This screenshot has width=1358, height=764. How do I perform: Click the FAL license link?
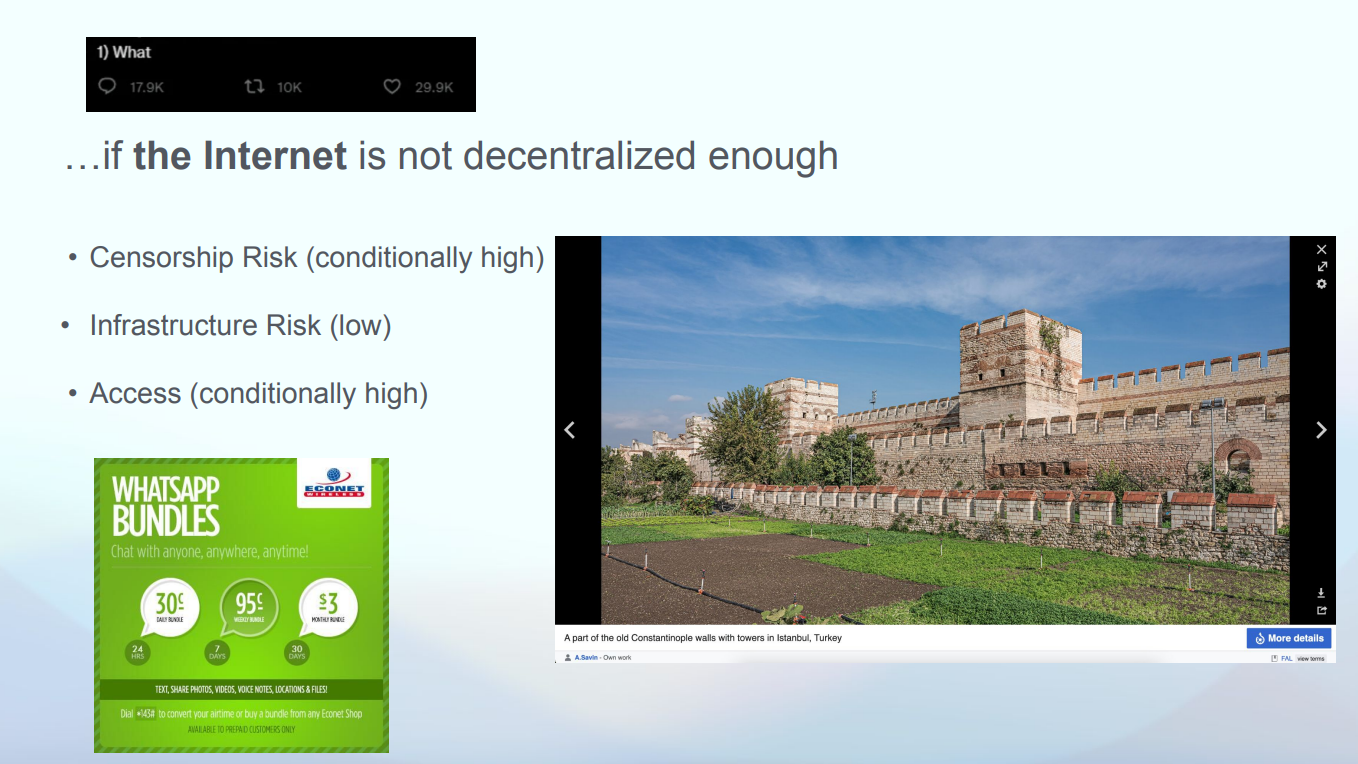click(x=1286, y=658)
